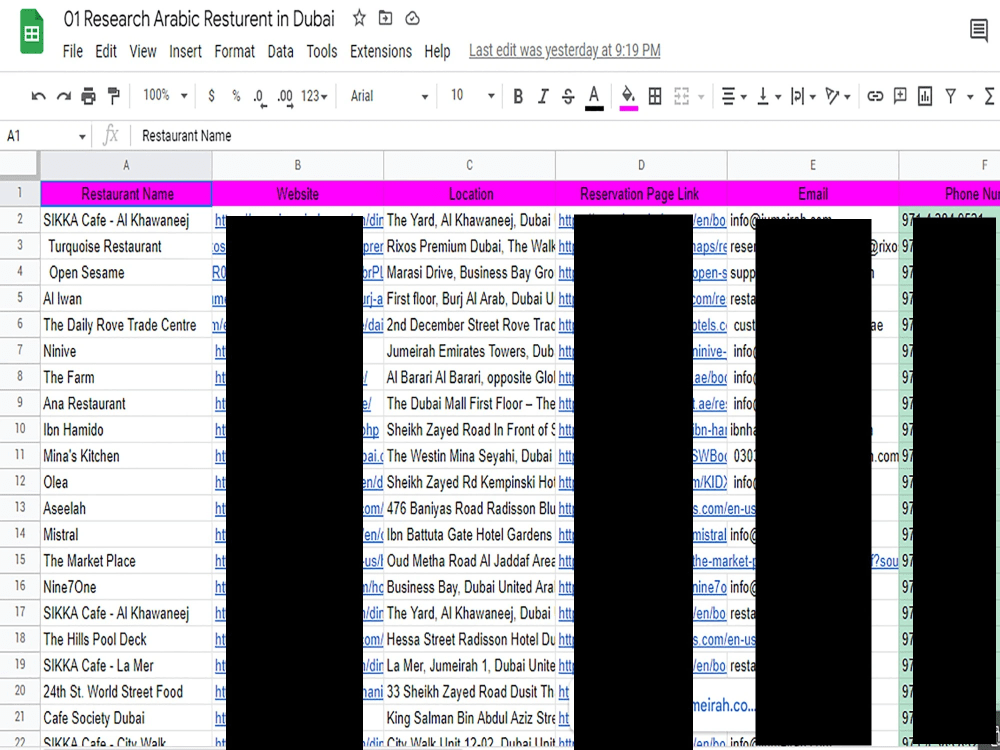The width and height of the screenshot is (1000, 750).
Task: Open the Edit menu
Action: click(x=106, y=51)
